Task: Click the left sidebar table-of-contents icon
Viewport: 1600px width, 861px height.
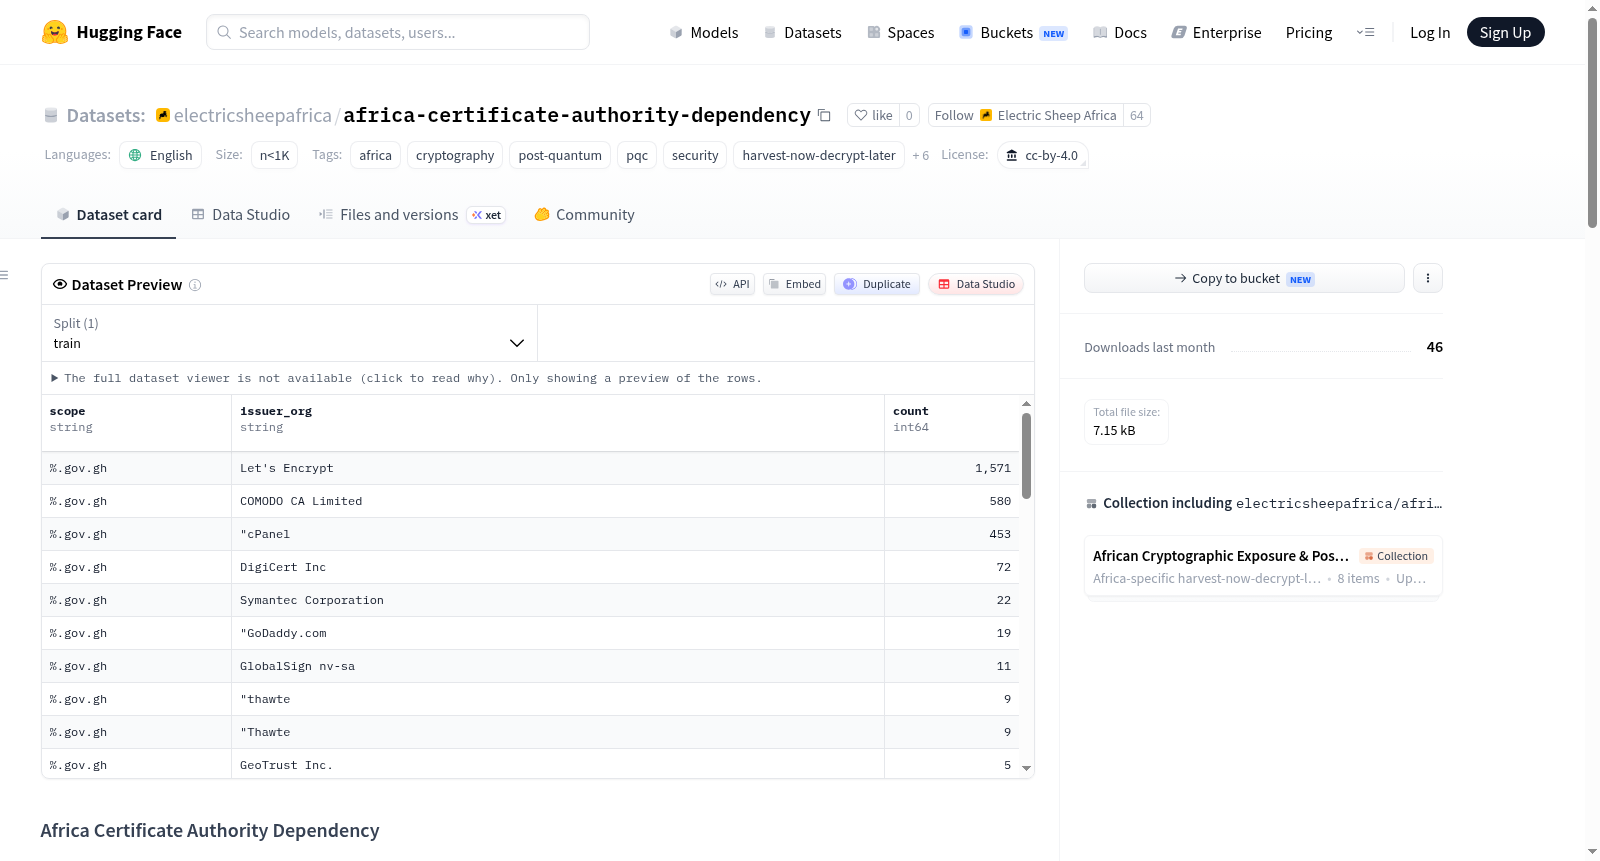Action: [4, 275]
